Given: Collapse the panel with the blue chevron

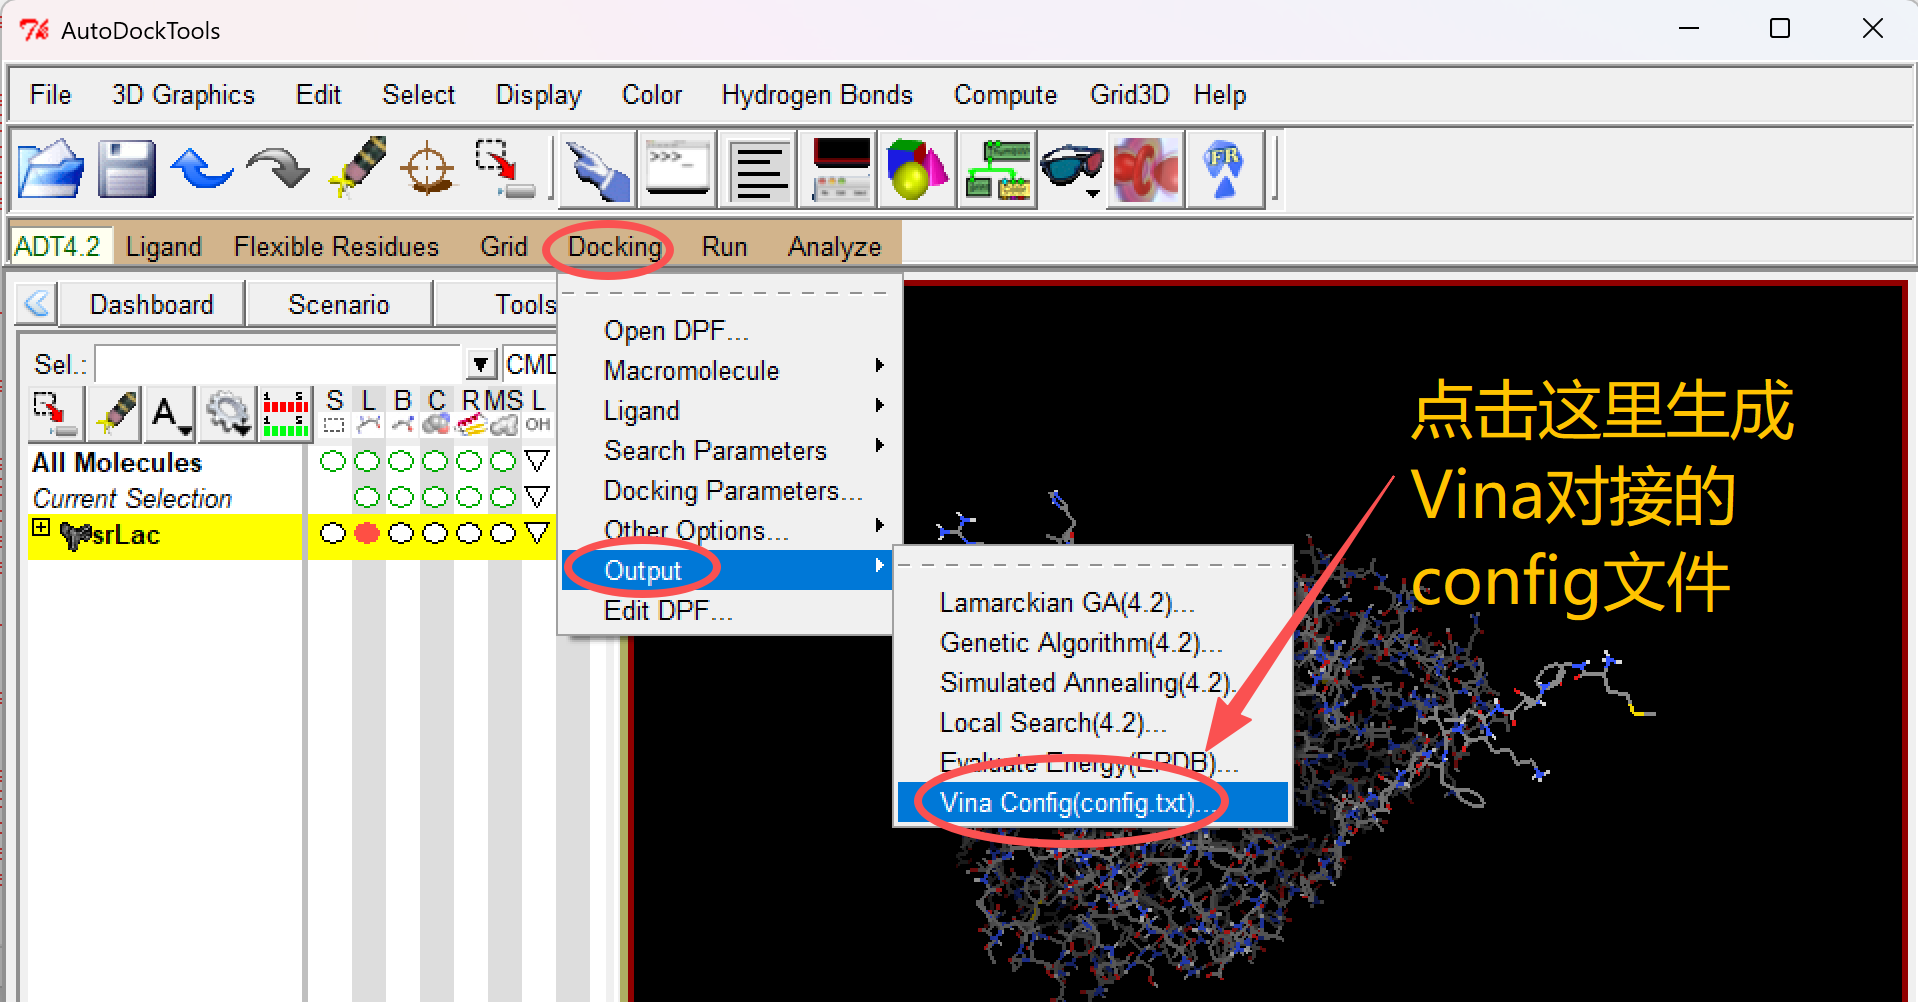Looking at the screenshot, I should coord(37,303).
